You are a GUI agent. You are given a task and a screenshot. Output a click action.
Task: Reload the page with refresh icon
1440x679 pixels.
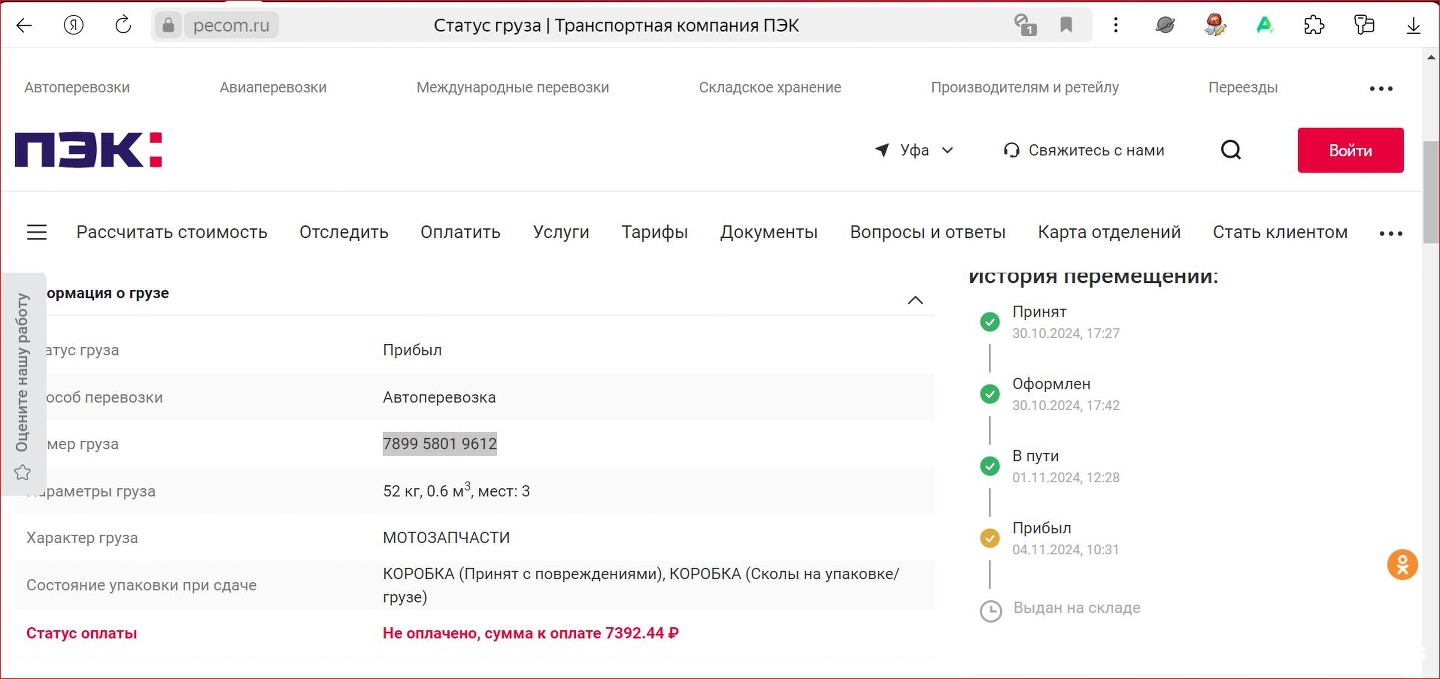click(x=123, y=25)
